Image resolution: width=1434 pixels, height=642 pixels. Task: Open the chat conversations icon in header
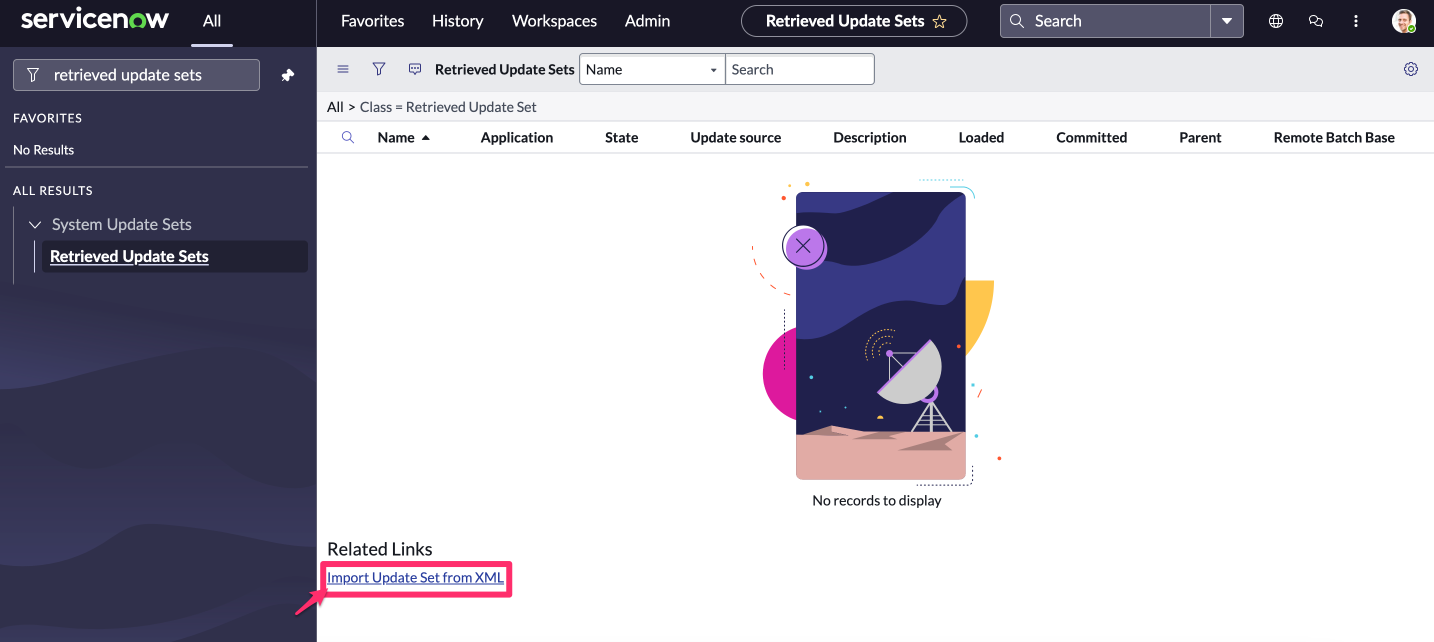point(1315,20)
